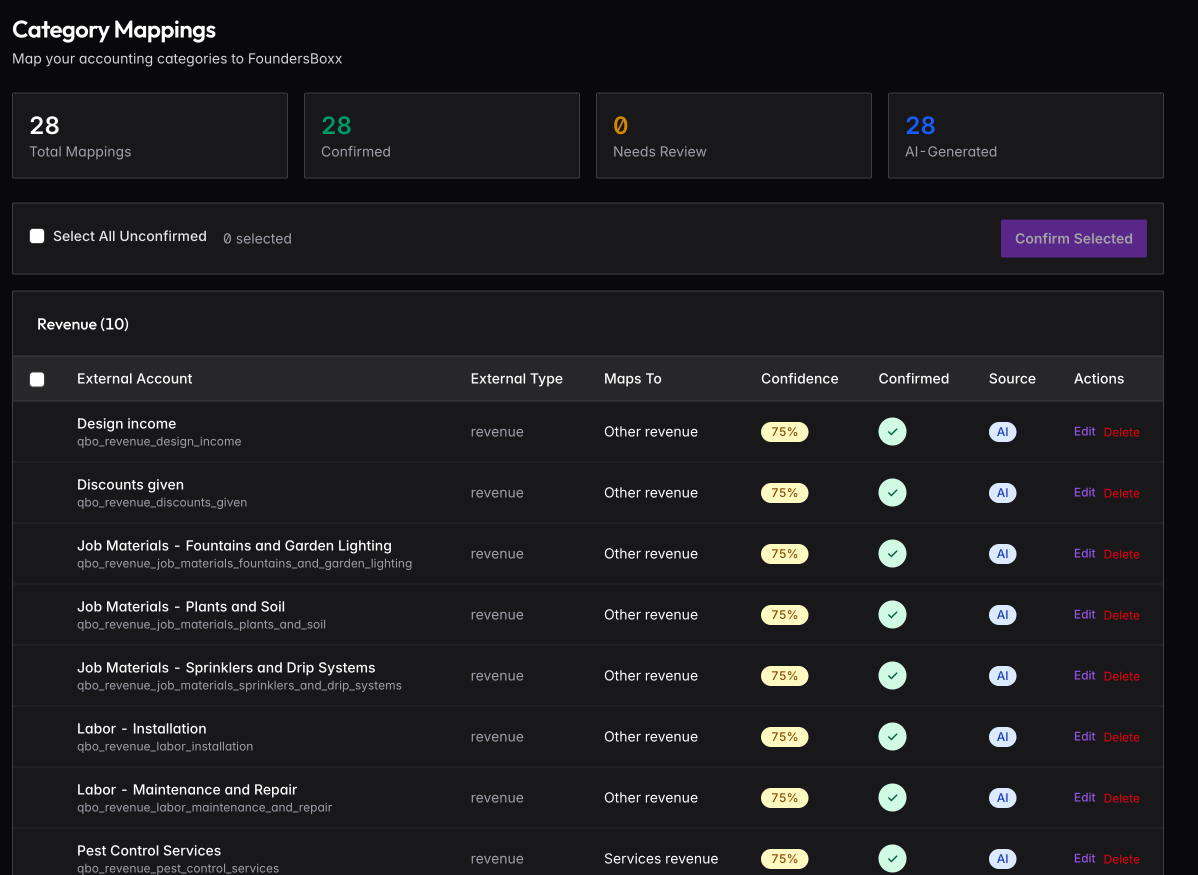Screen dimensions: 1198x875
Task: Click the External Account column header
Action: (134, 379)
